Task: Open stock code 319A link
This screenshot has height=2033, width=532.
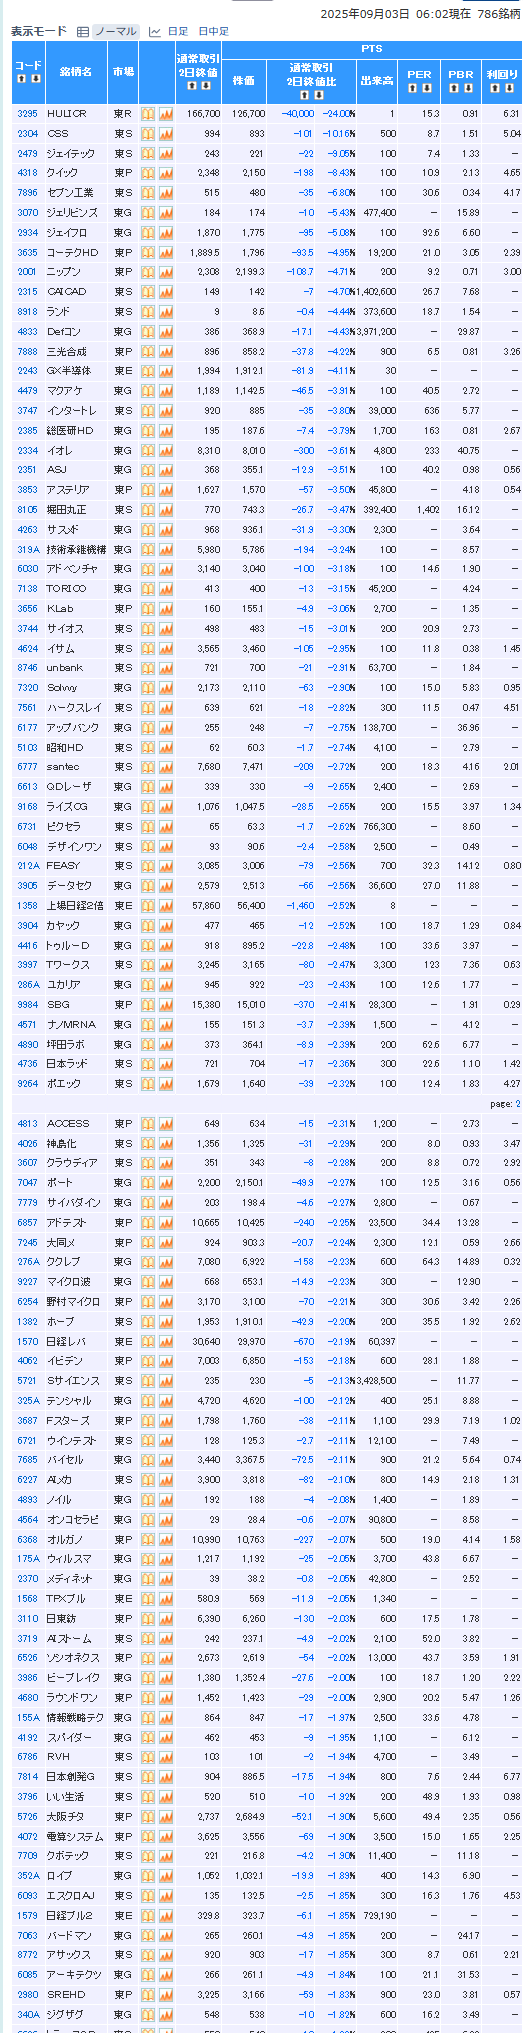Action: (x=28, y=549)
